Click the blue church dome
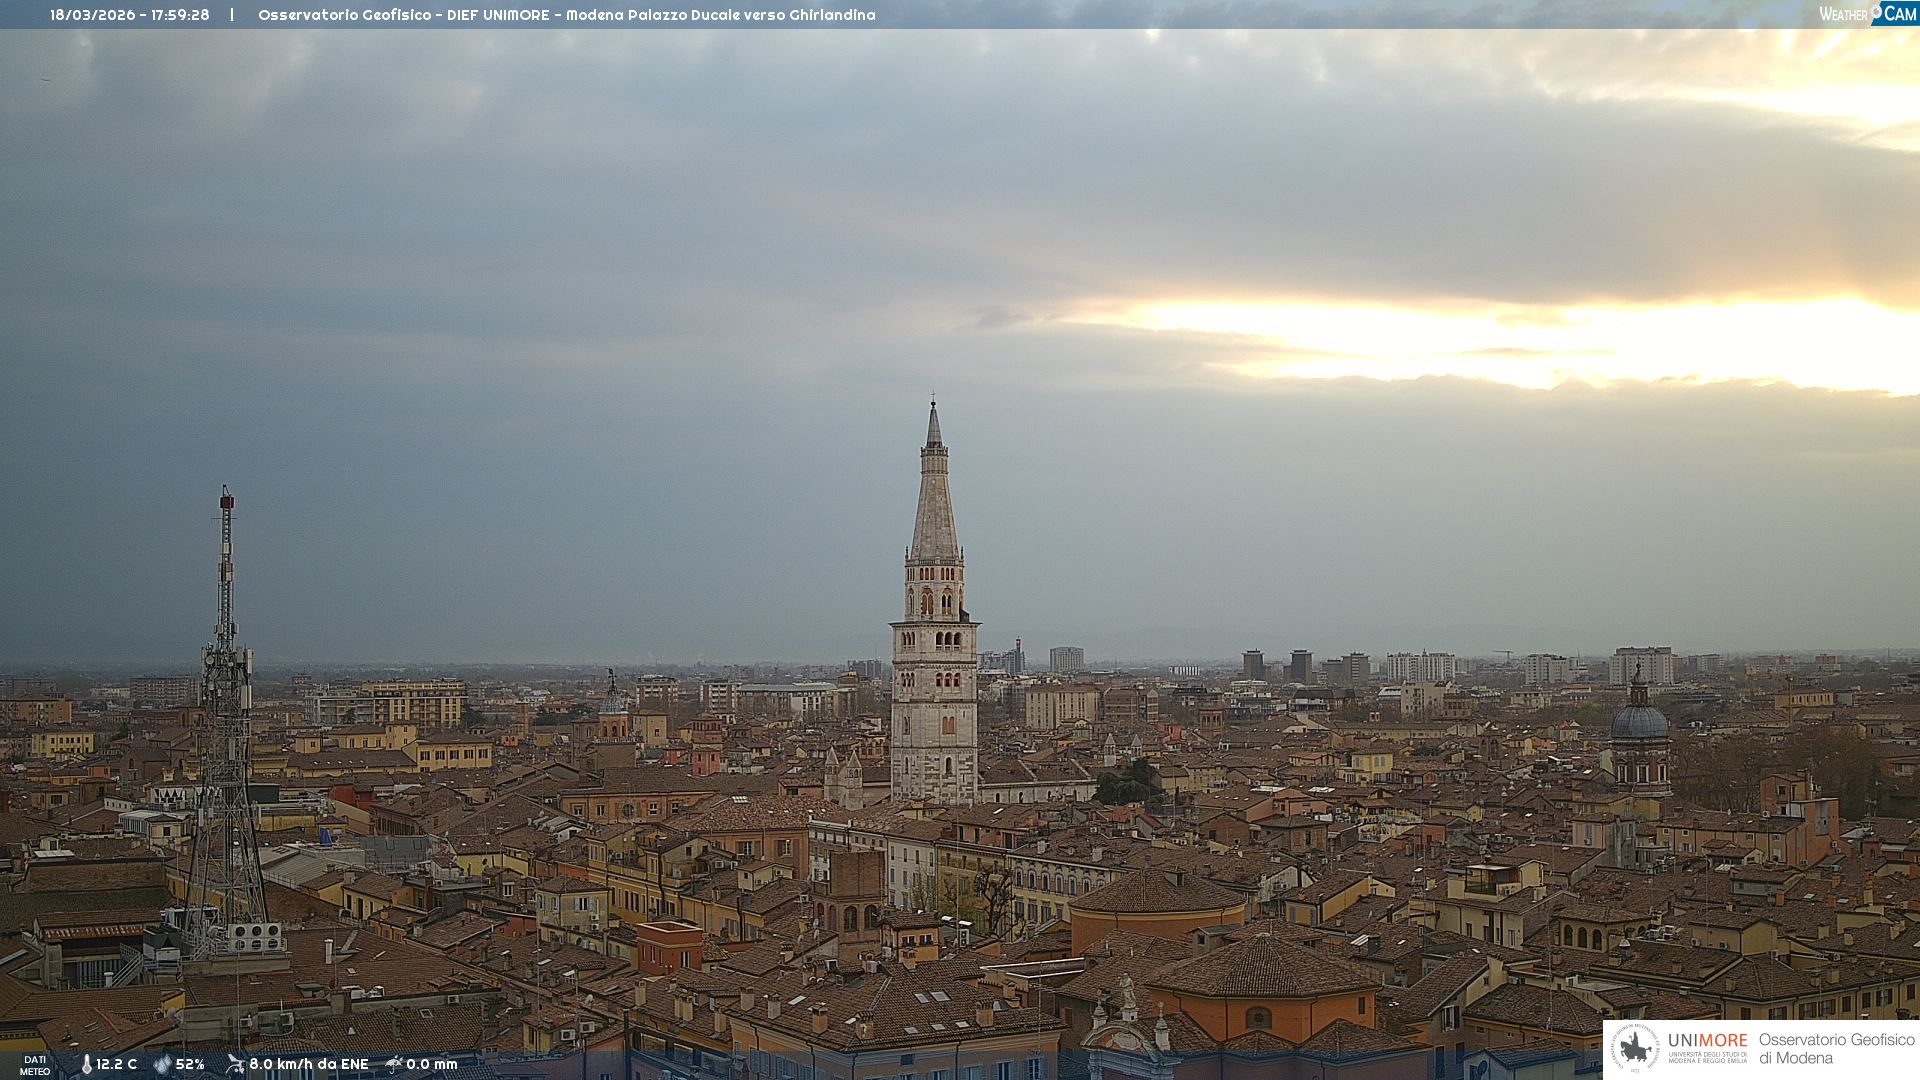The width and height of the screenshot is (1920, 1080). pos(1639,723)
